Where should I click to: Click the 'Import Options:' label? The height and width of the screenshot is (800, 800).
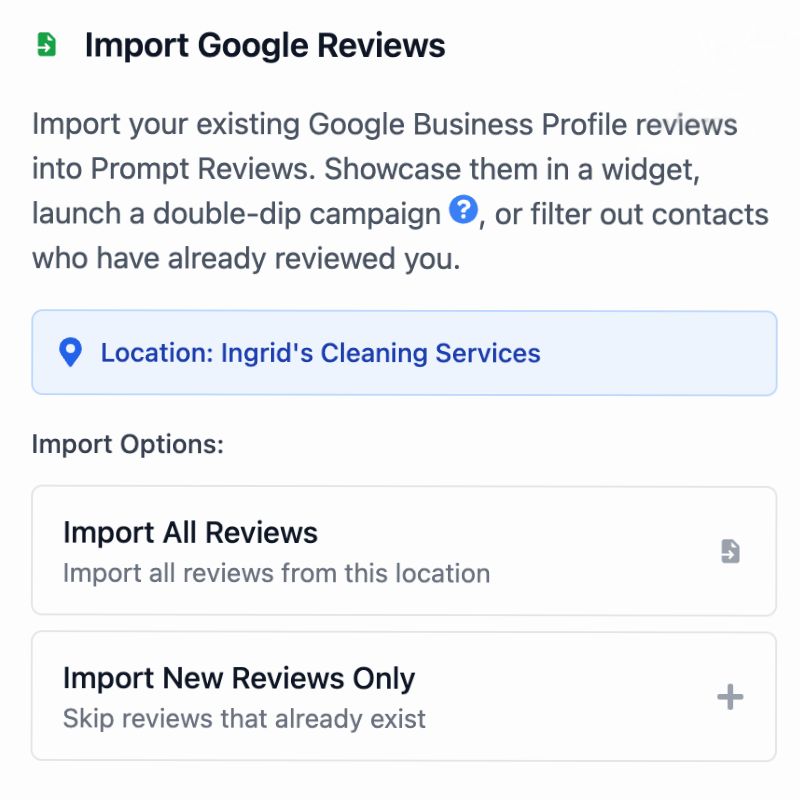(125, 444)
